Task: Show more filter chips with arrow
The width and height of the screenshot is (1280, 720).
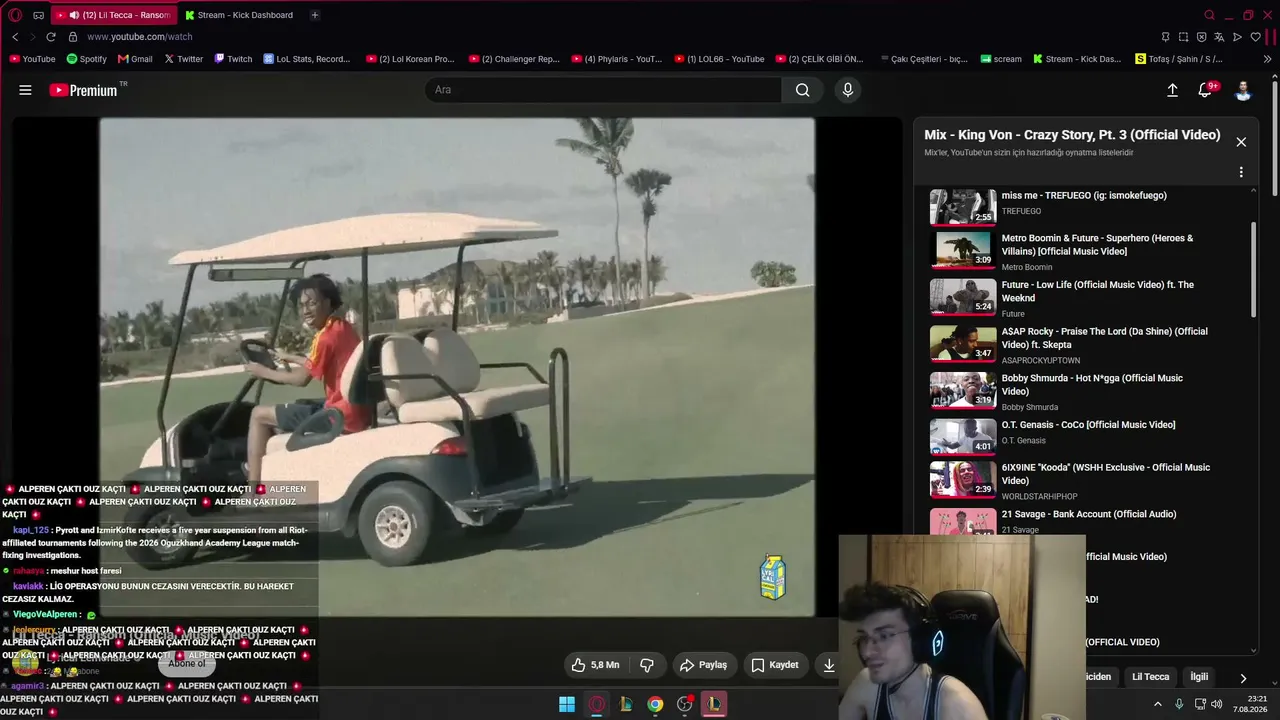Action: [1243, 678]
